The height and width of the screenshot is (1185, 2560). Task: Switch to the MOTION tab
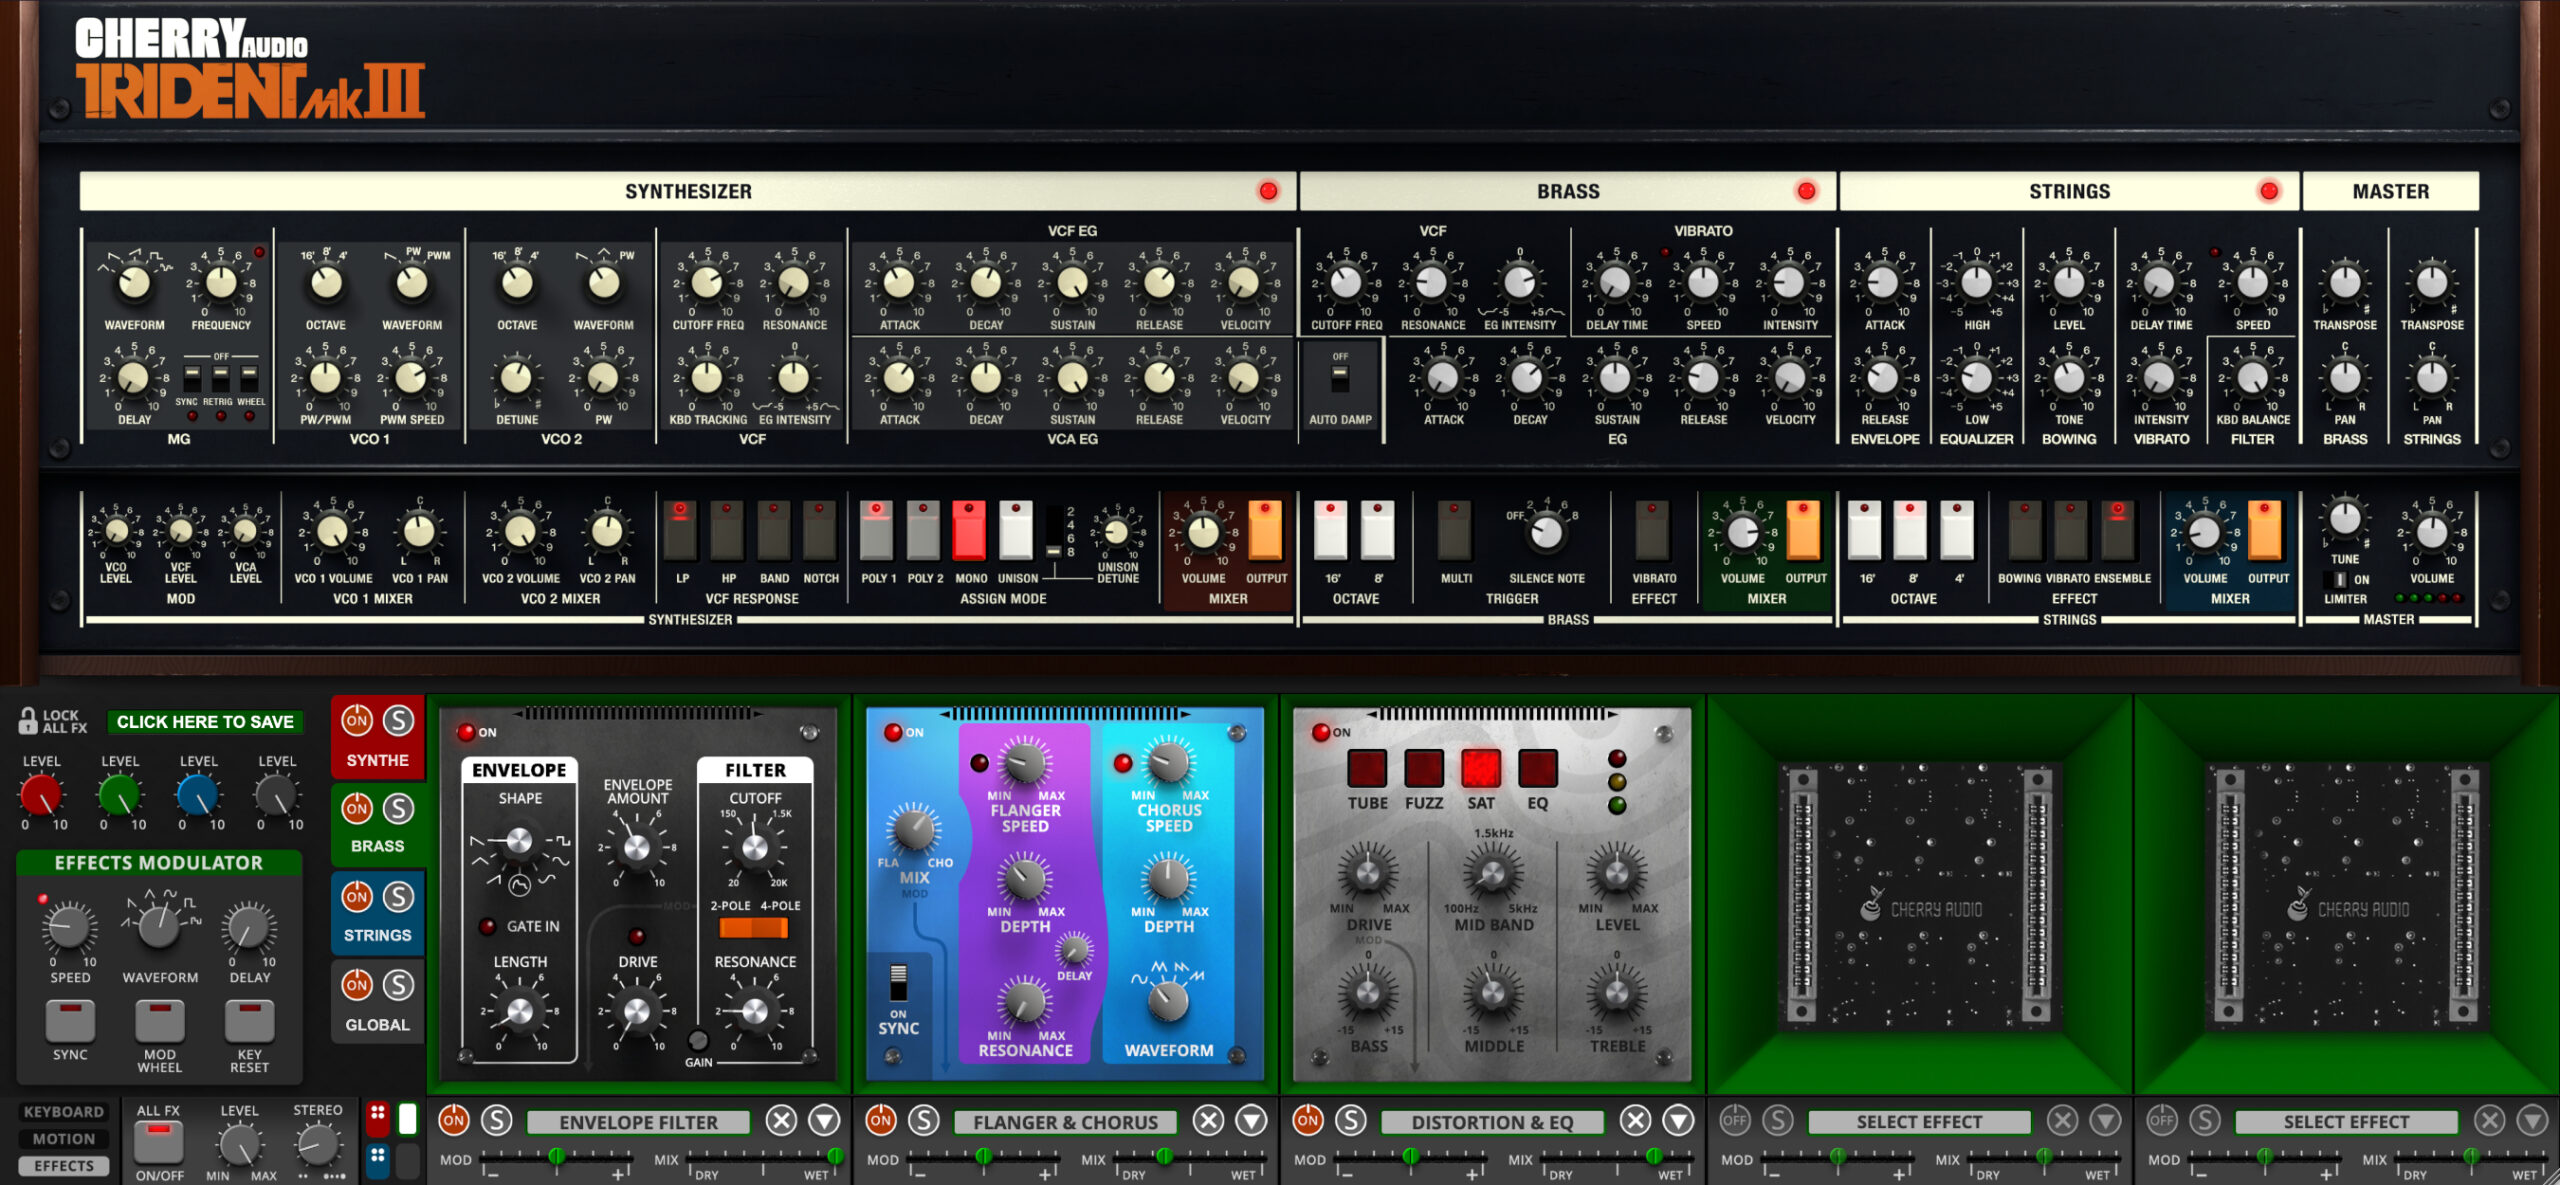click(66, 1138)
